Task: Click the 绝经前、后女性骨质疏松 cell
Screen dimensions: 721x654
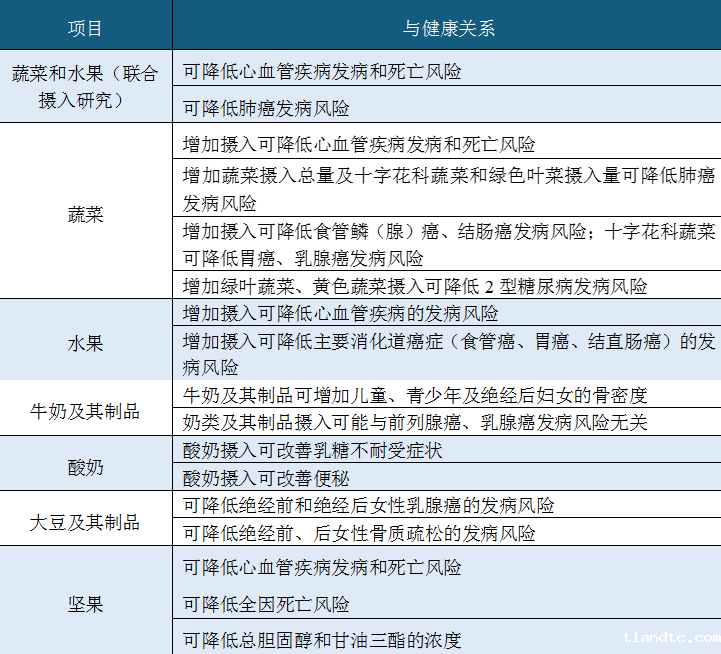Action: 359,533
